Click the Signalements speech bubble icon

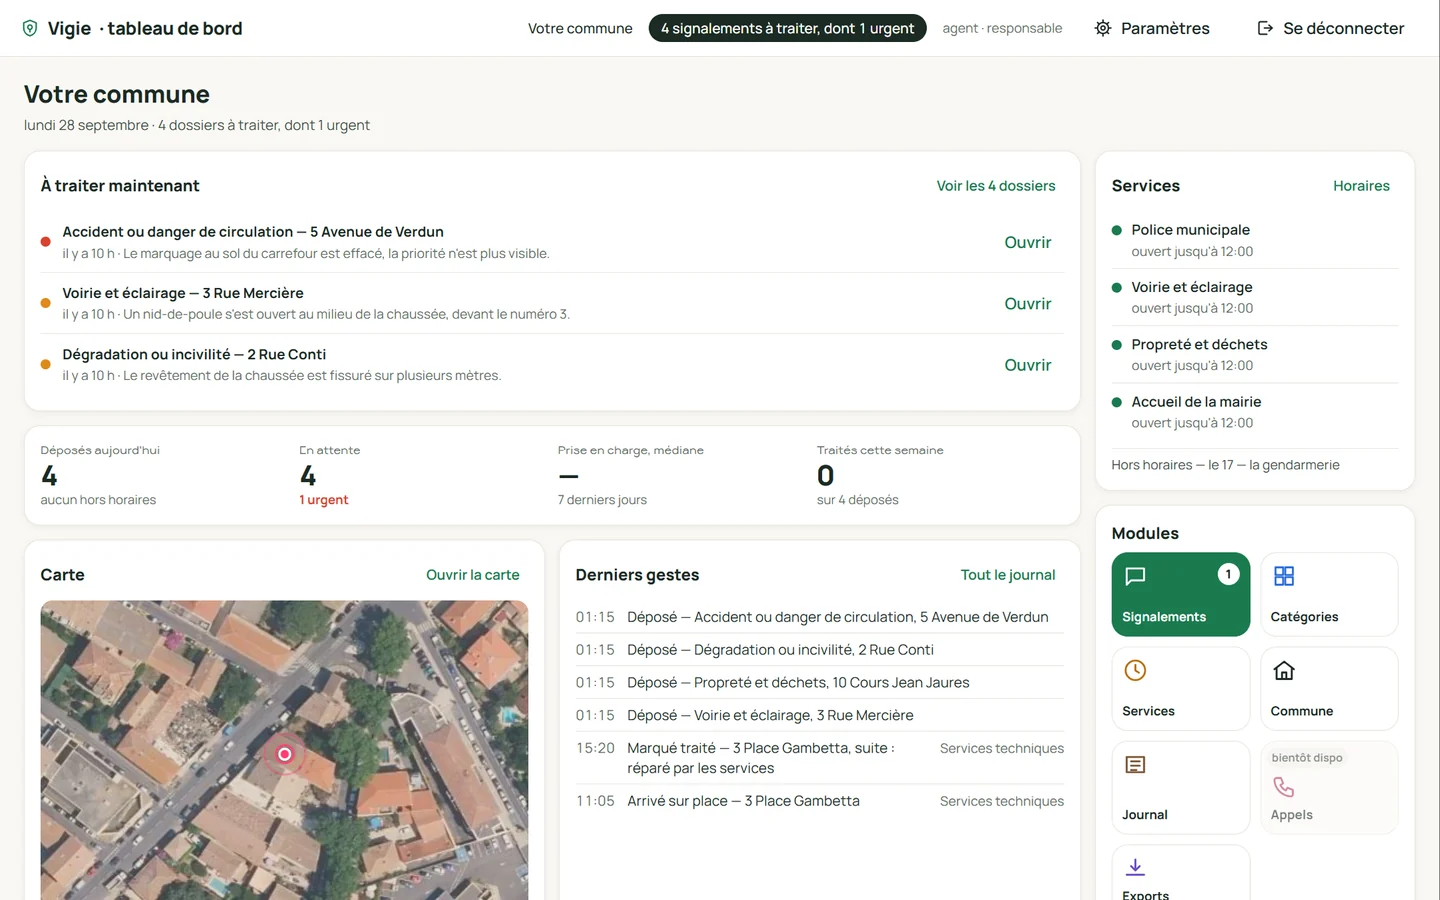[x=1135, y=576]
